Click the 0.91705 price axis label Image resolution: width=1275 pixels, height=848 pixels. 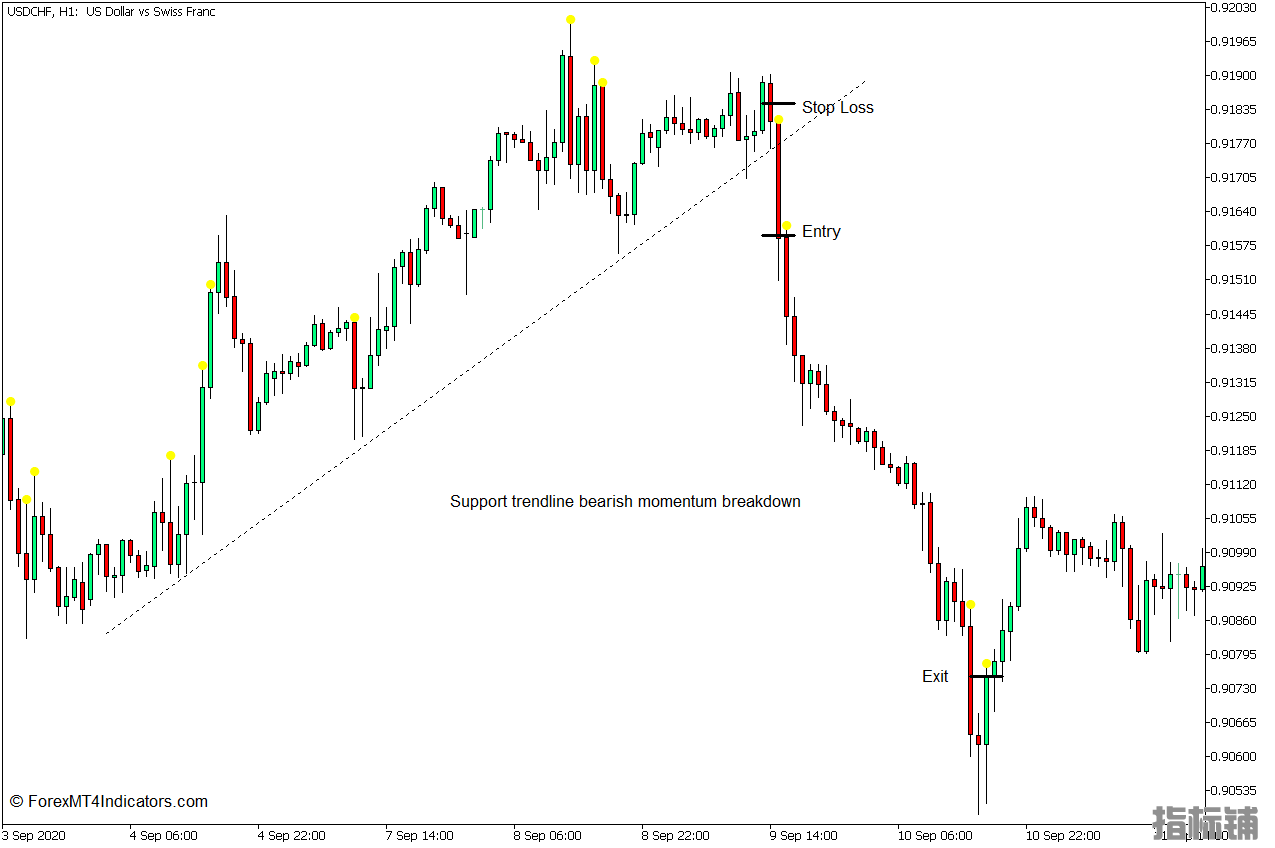[1233, 178]
